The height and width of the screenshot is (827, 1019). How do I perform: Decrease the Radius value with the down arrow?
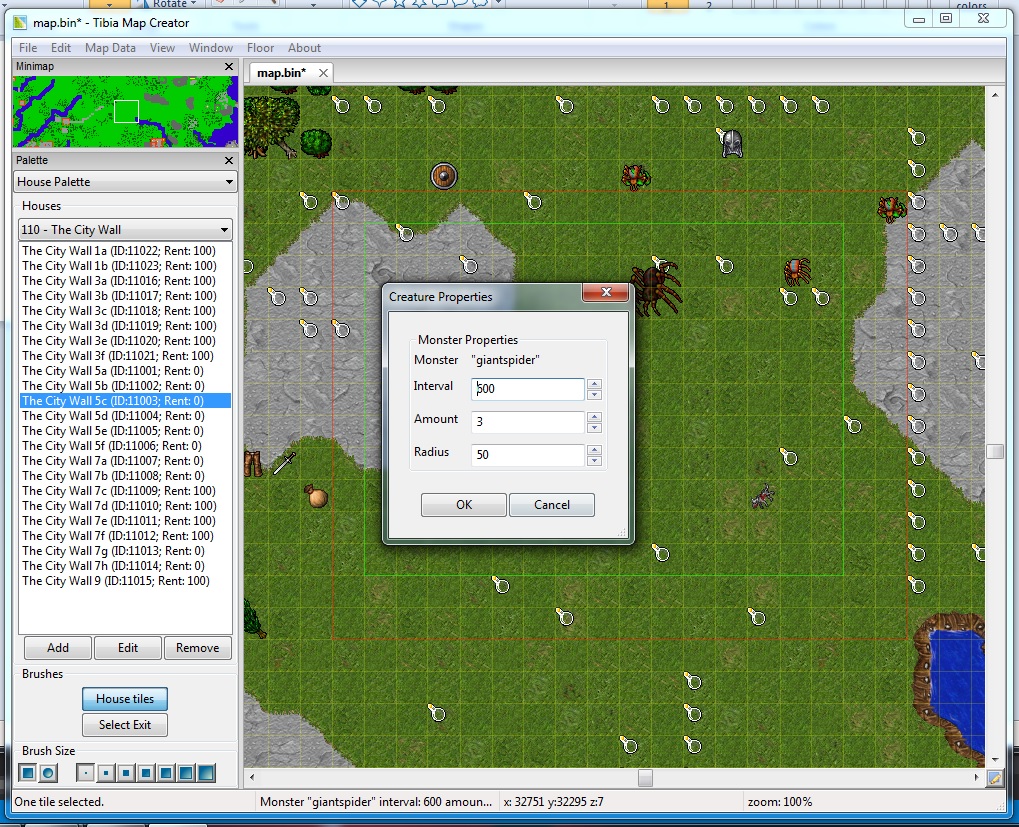594,461
